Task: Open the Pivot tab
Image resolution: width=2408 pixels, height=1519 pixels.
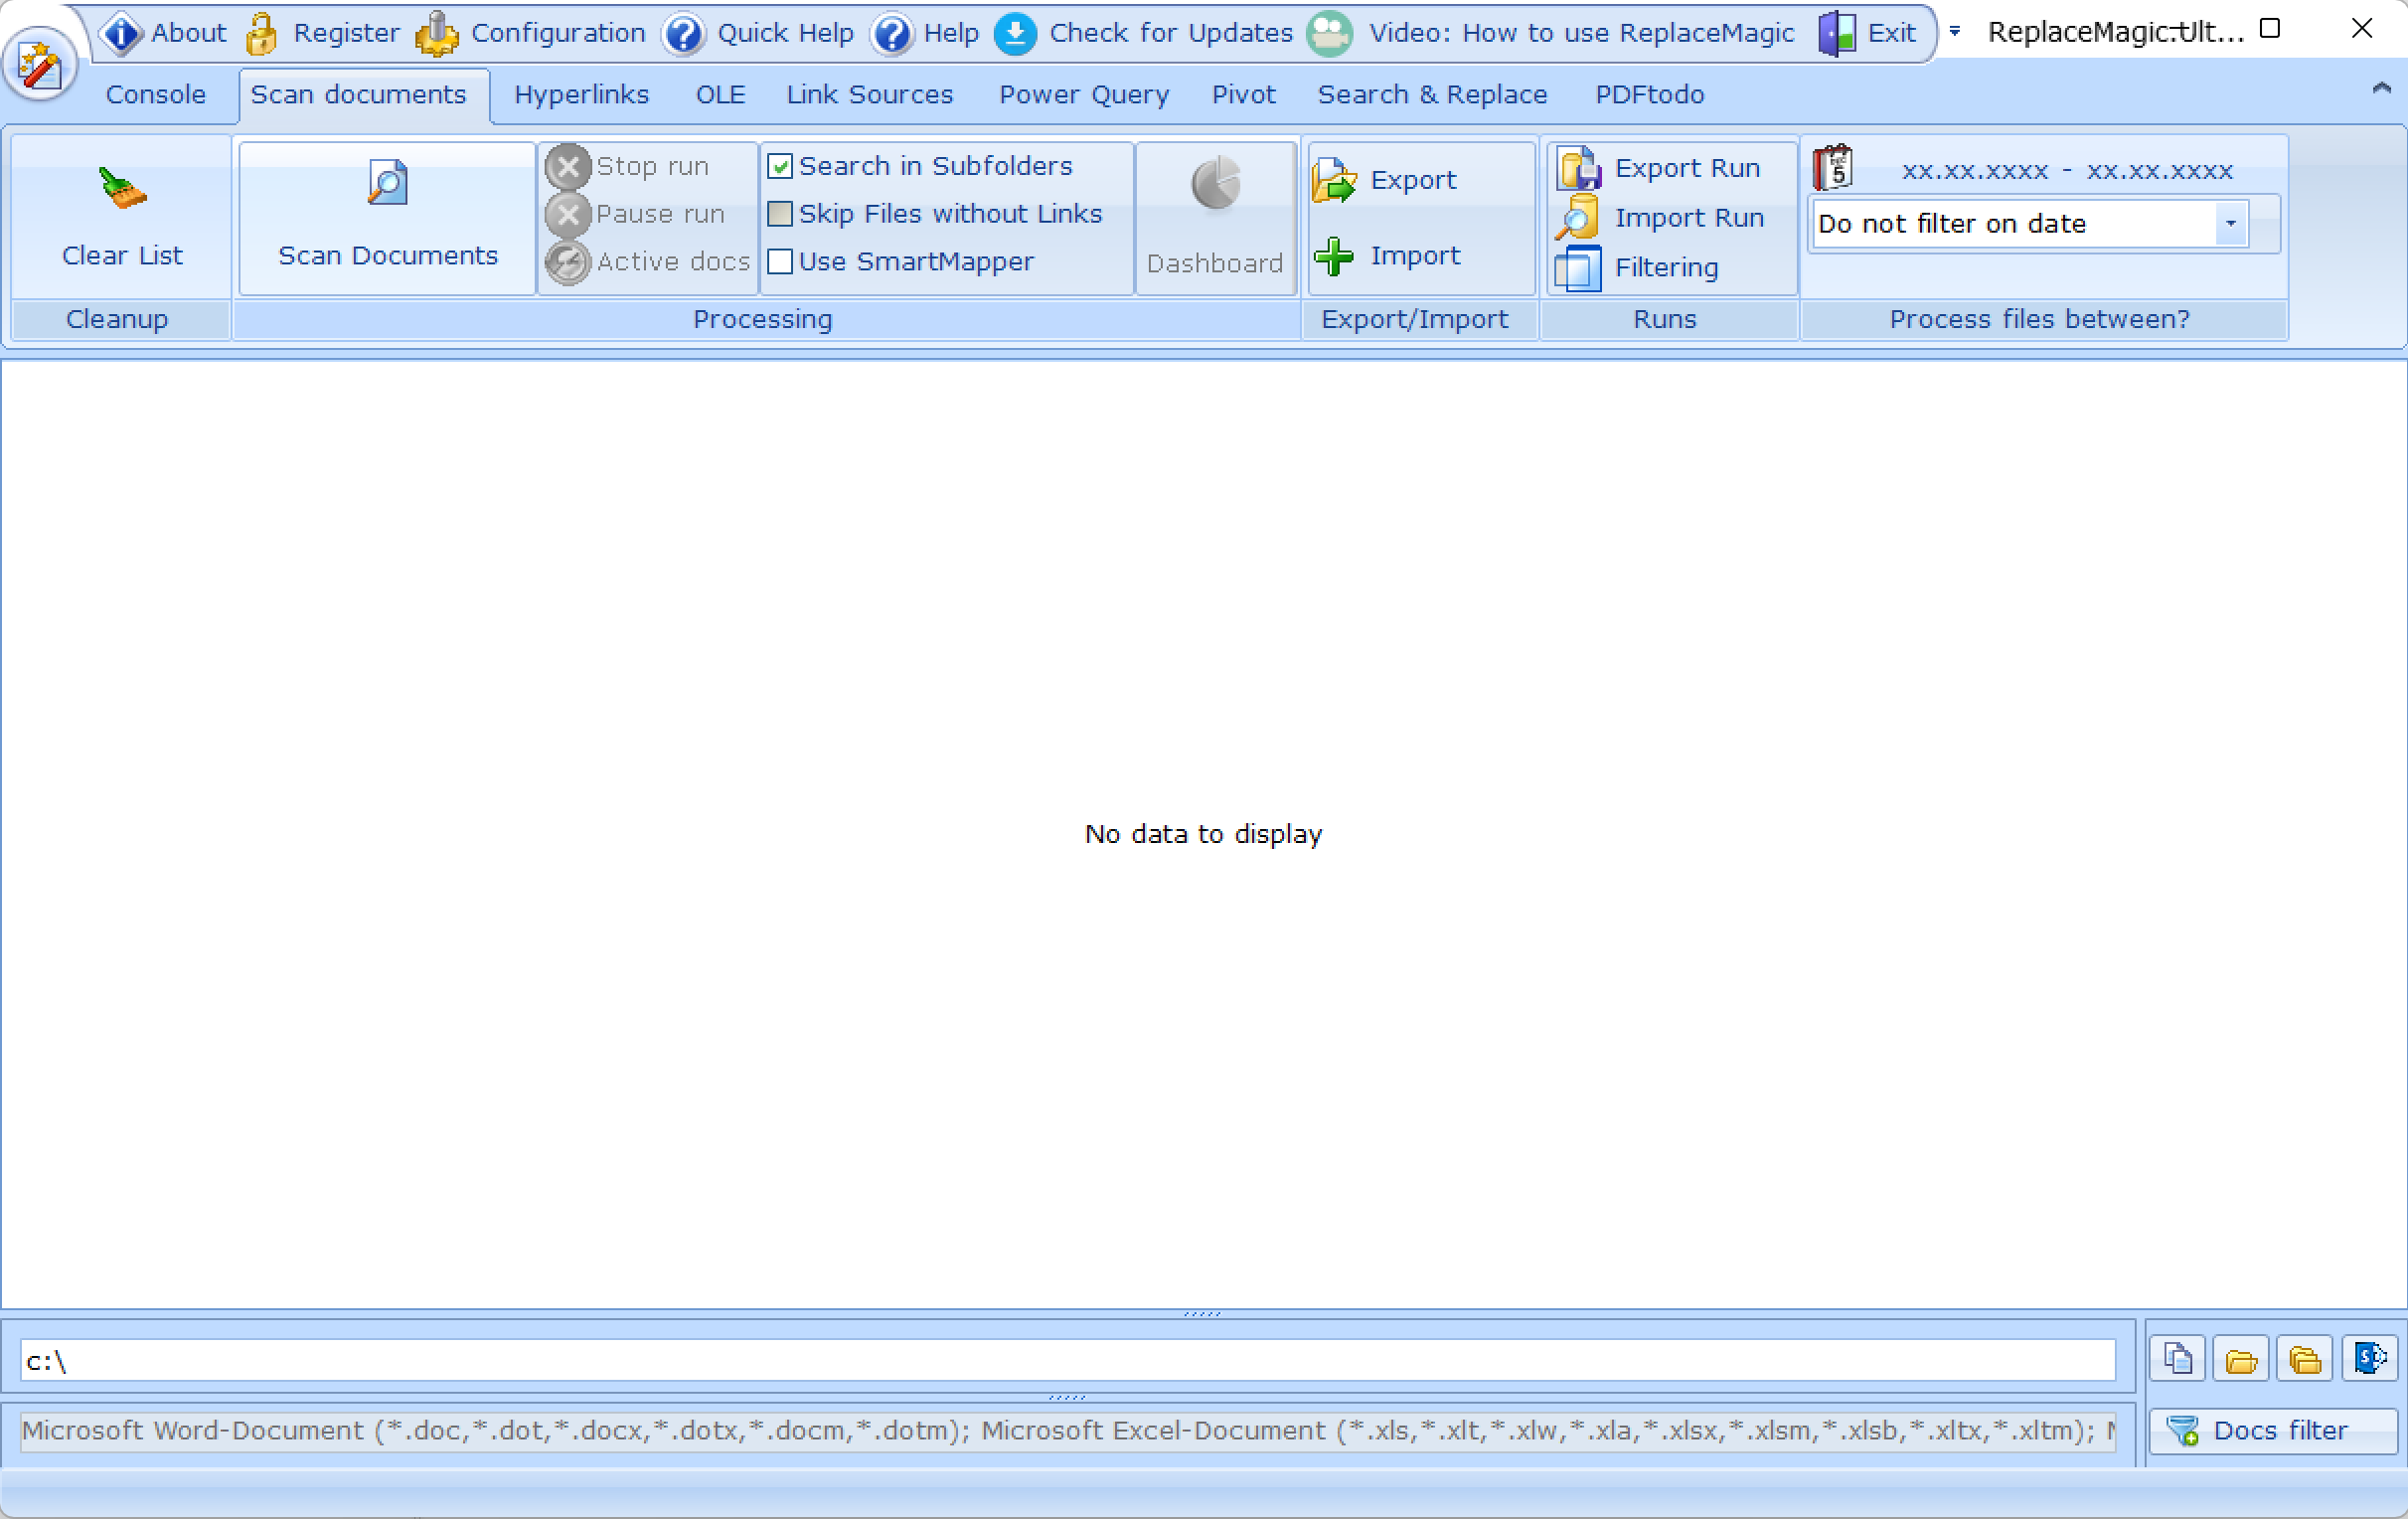Action: click(x=1243, y=95)
